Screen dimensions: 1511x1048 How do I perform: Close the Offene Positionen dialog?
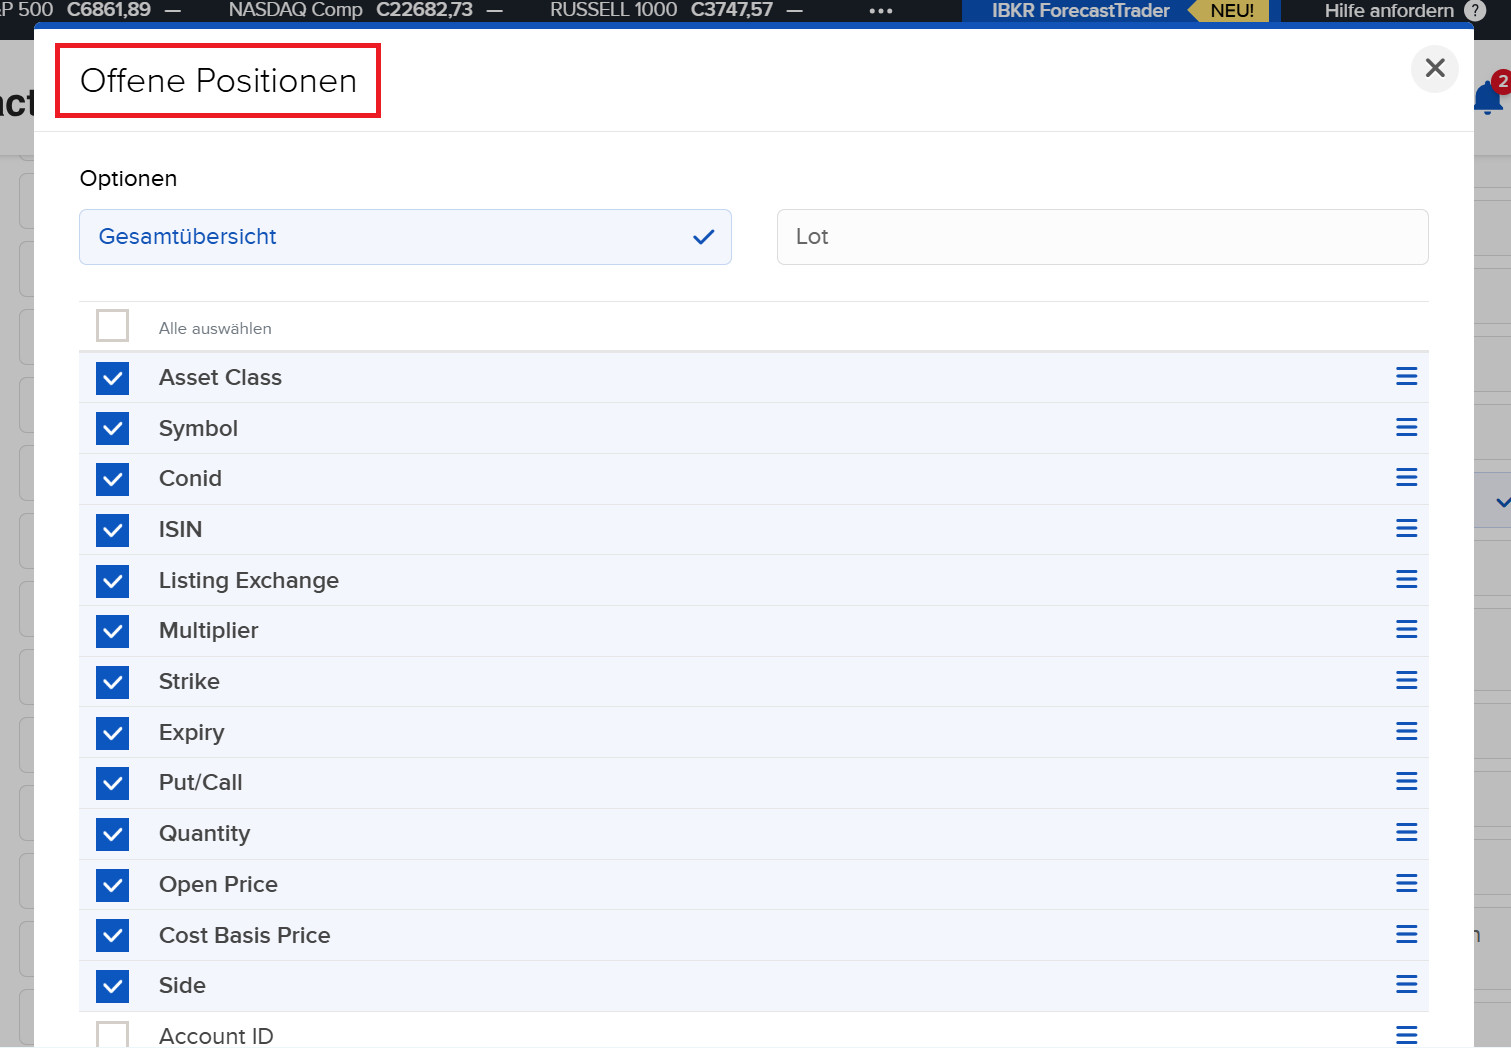point(1435,68)
